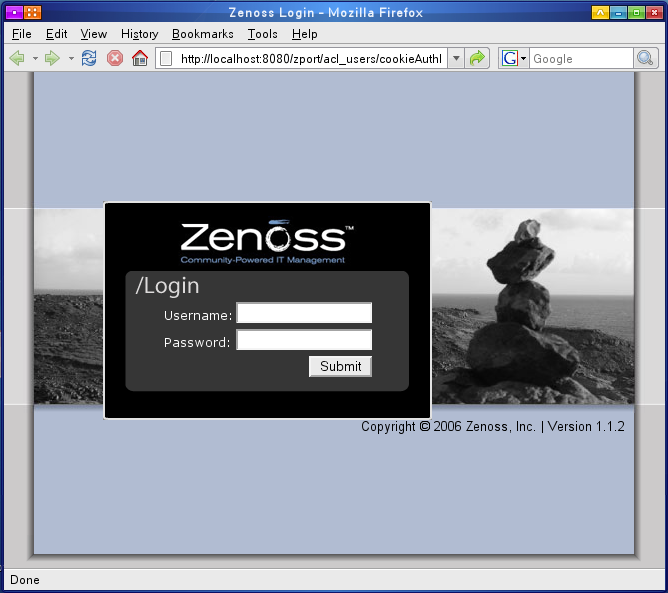Click the Google search engine icon

(510, 58)
